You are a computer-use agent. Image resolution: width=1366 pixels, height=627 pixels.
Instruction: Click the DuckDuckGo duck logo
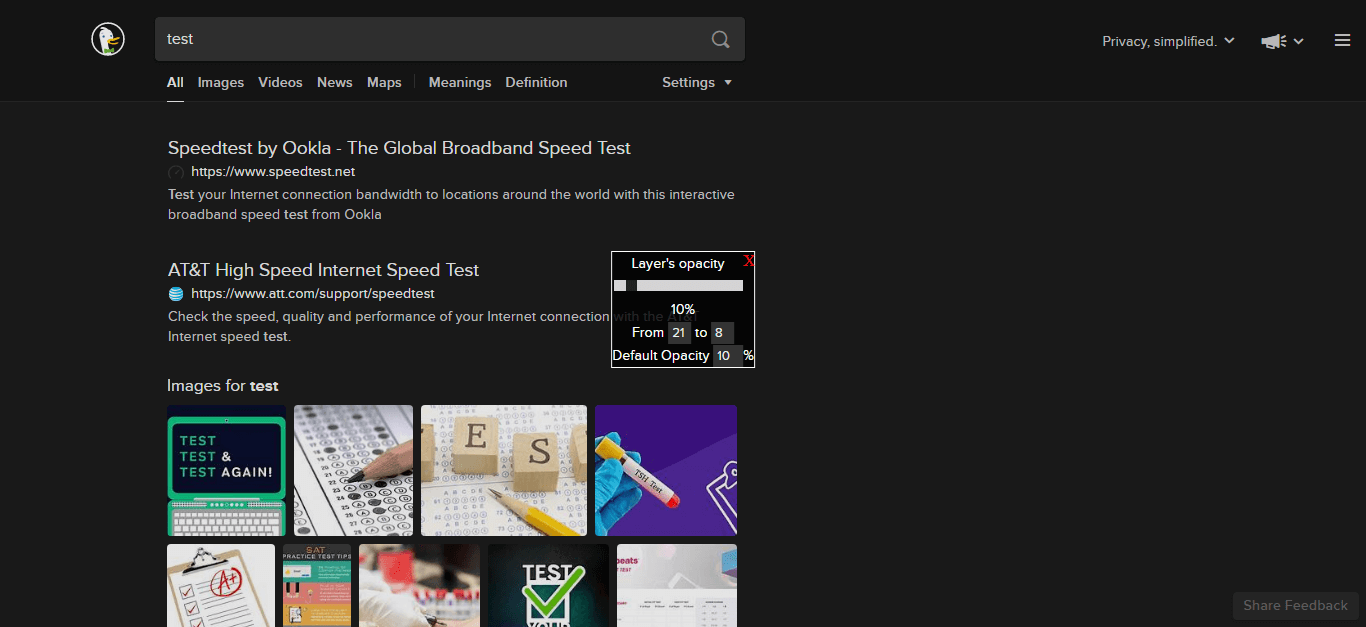tap(108, 40)
